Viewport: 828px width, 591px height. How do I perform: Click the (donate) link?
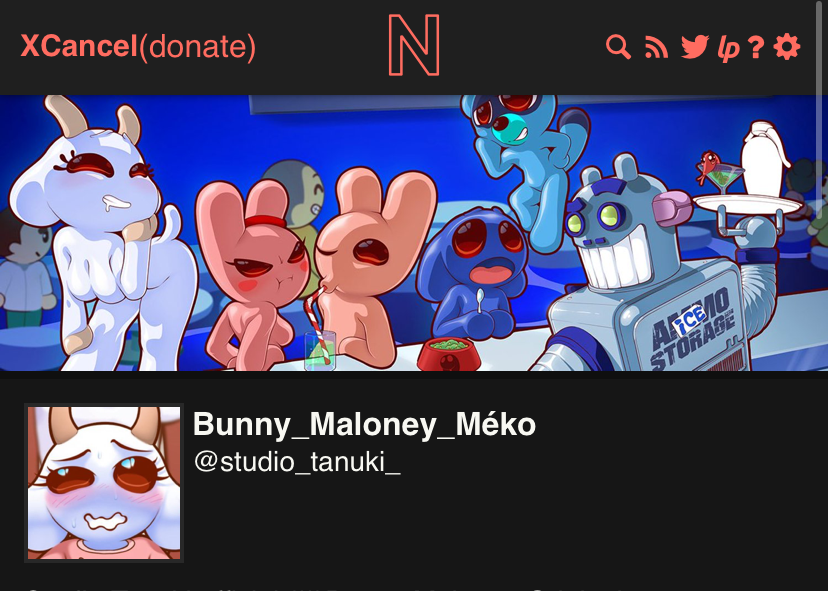tap(198, 46)
